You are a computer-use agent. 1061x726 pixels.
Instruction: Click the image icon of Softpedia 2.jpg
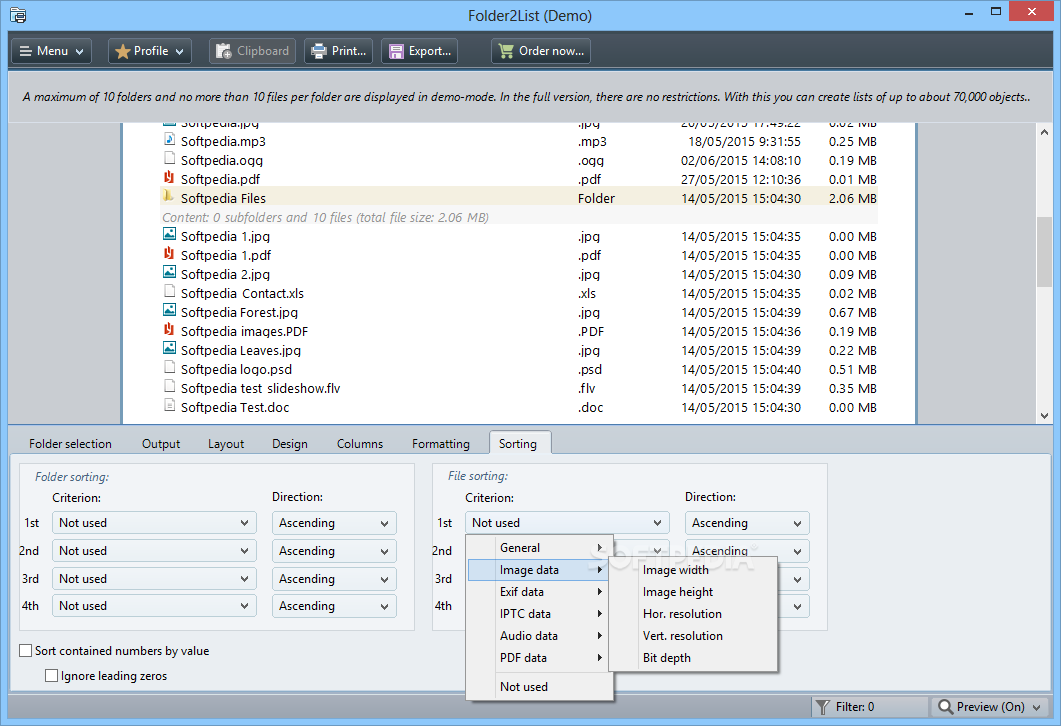tap(169, 273)
